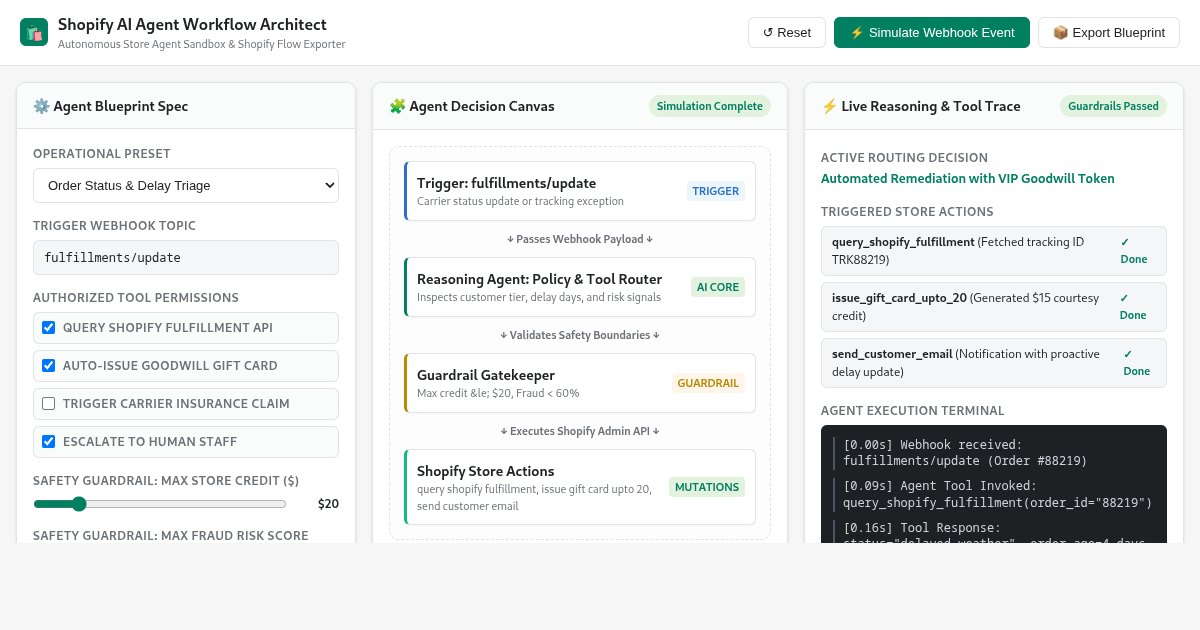Click the trigger webhook topic field

coord(186,257)
